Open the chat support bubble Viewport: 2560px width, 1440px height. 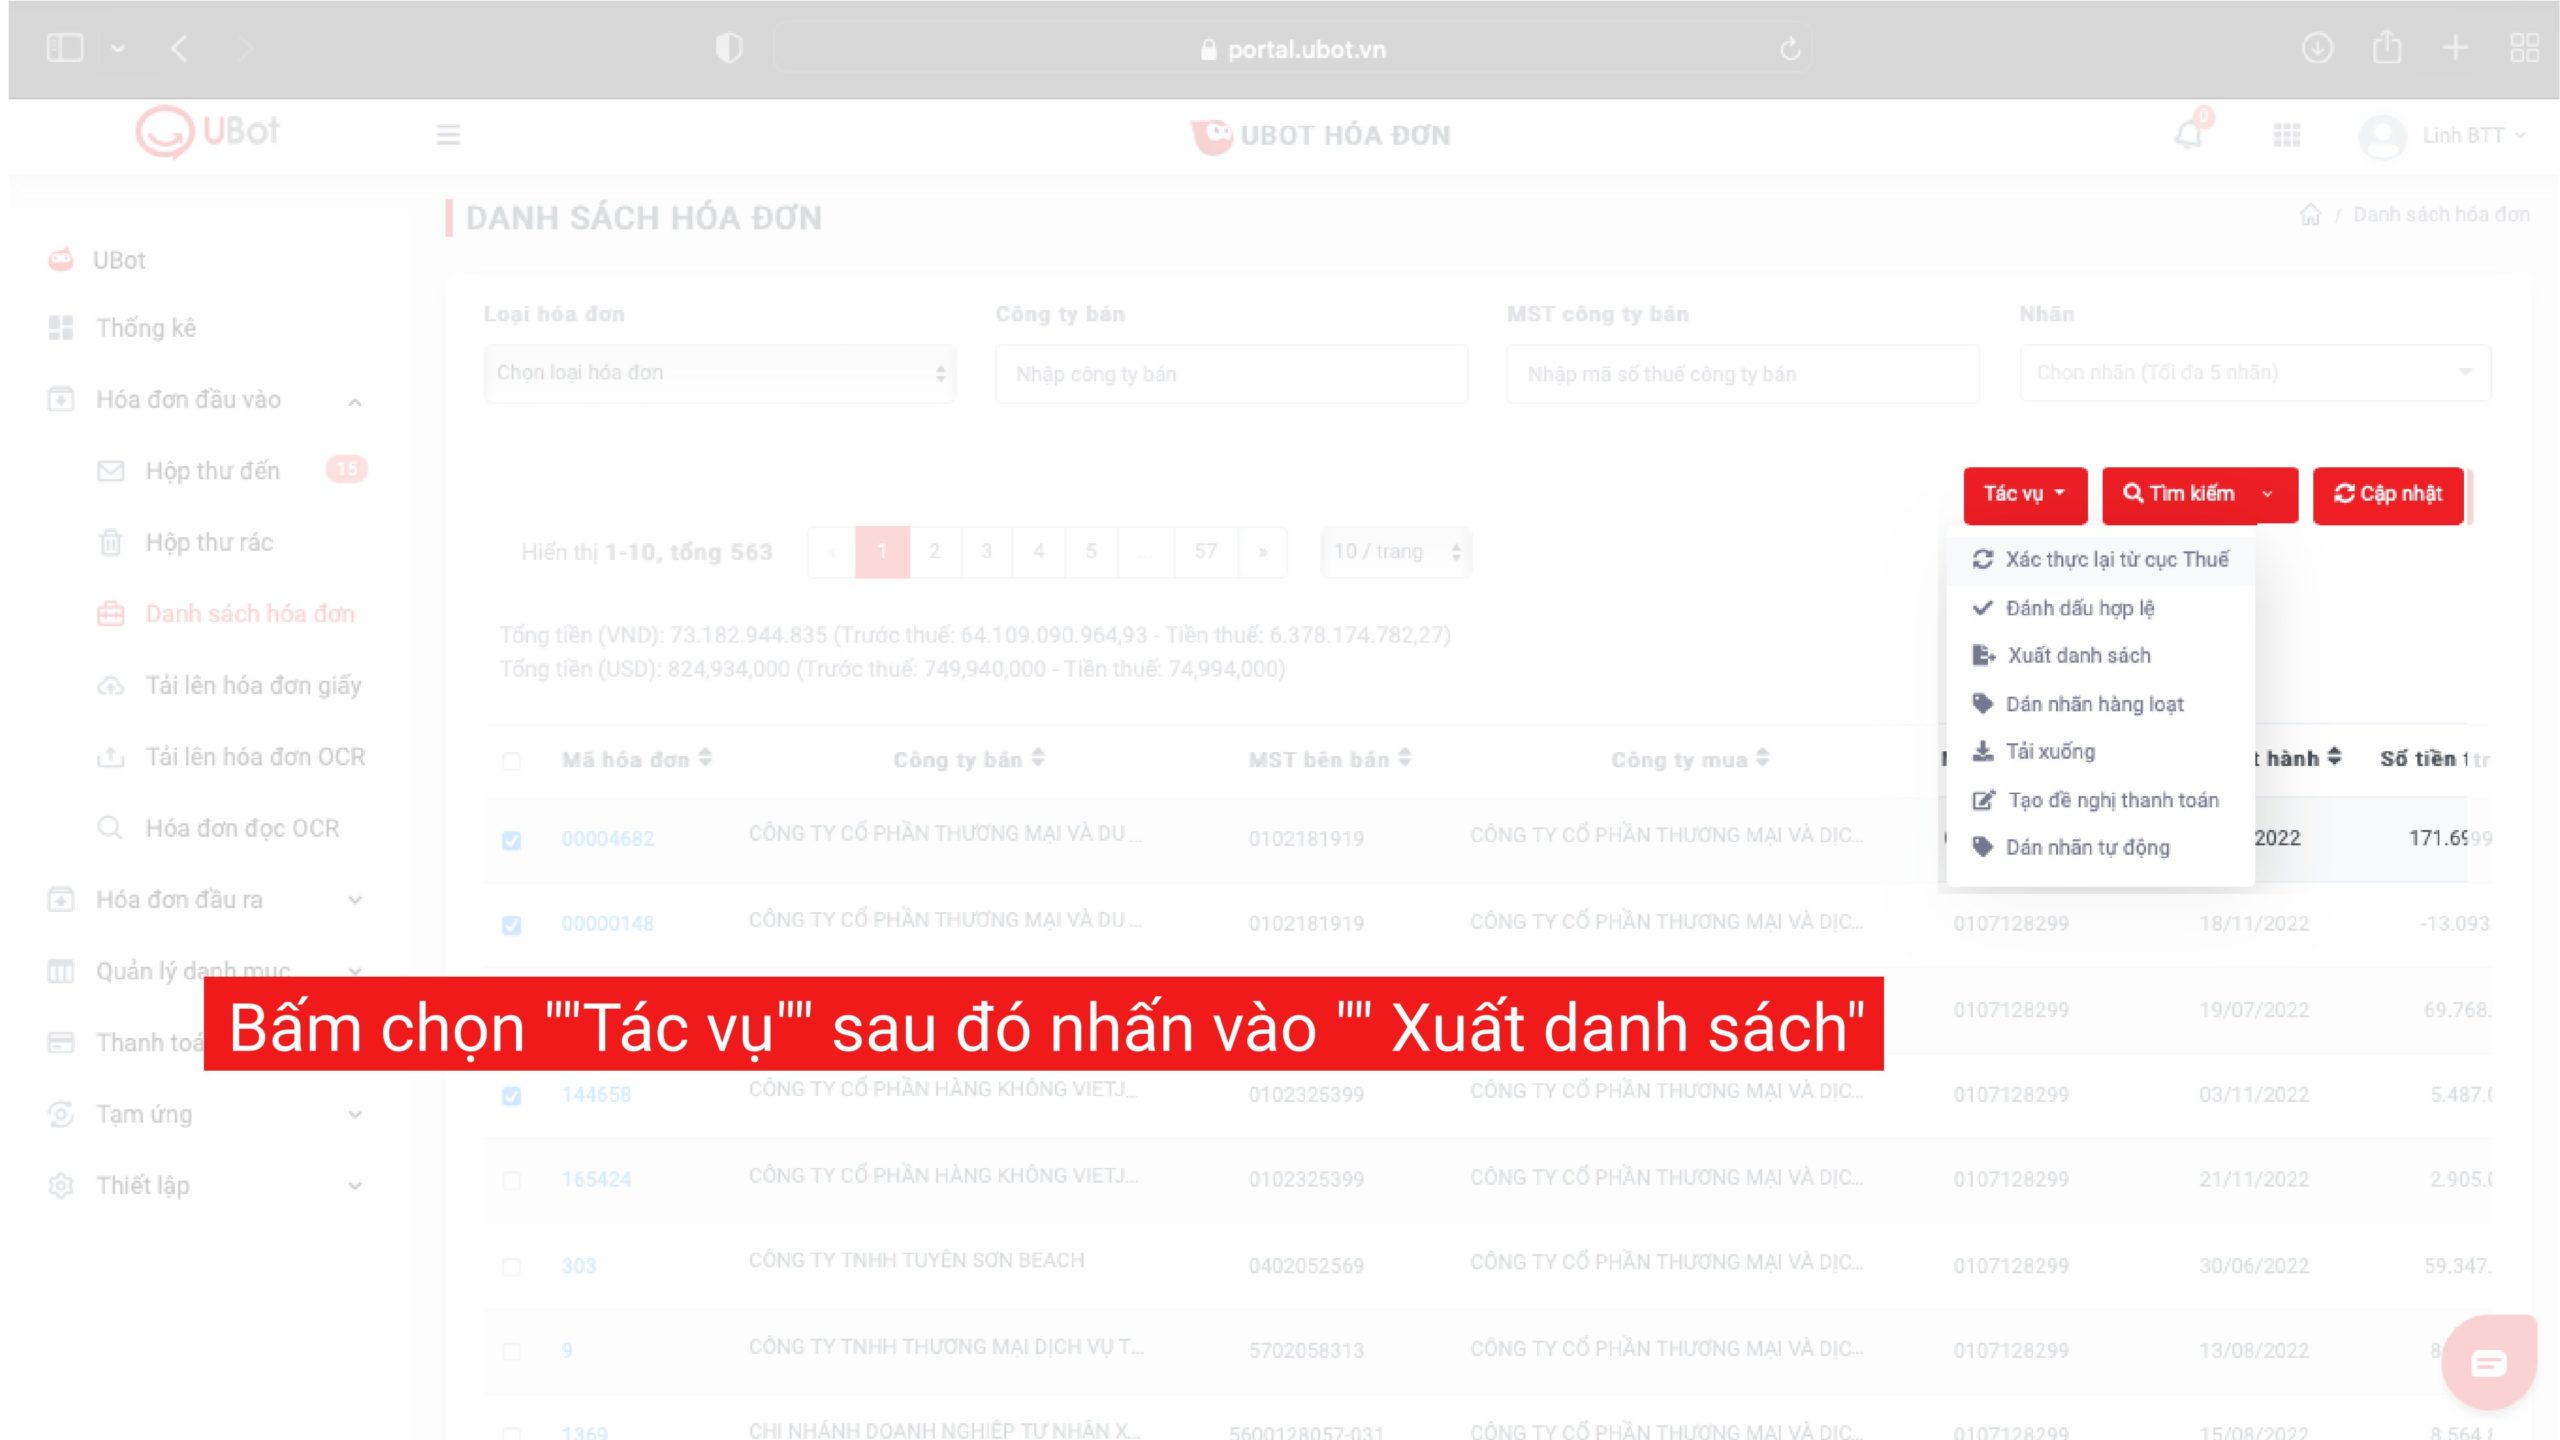point(2487,1363)
